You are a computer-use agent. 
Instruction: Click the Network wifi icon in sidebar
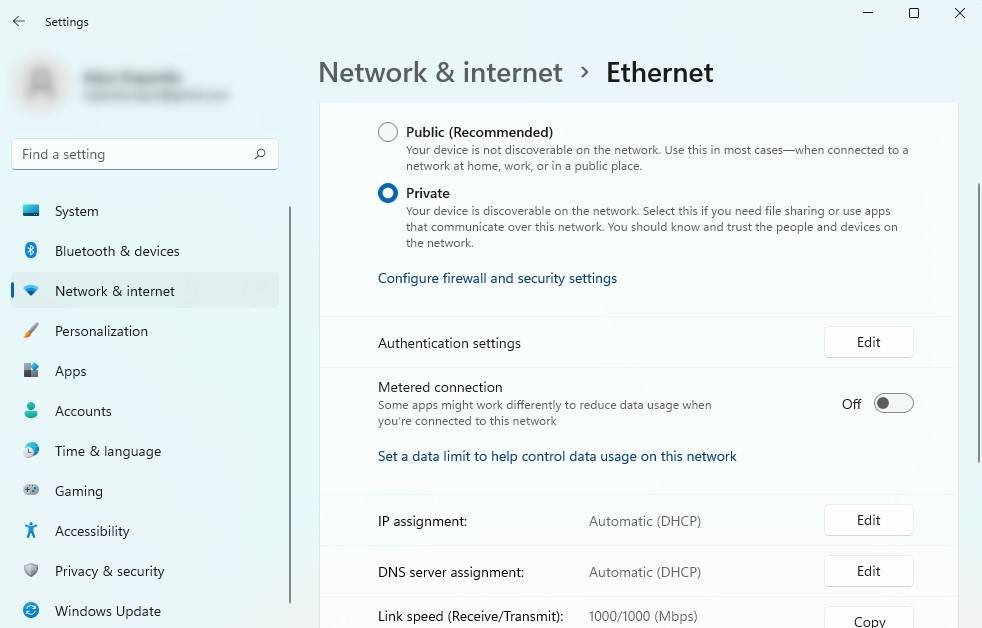coord(31,291)
